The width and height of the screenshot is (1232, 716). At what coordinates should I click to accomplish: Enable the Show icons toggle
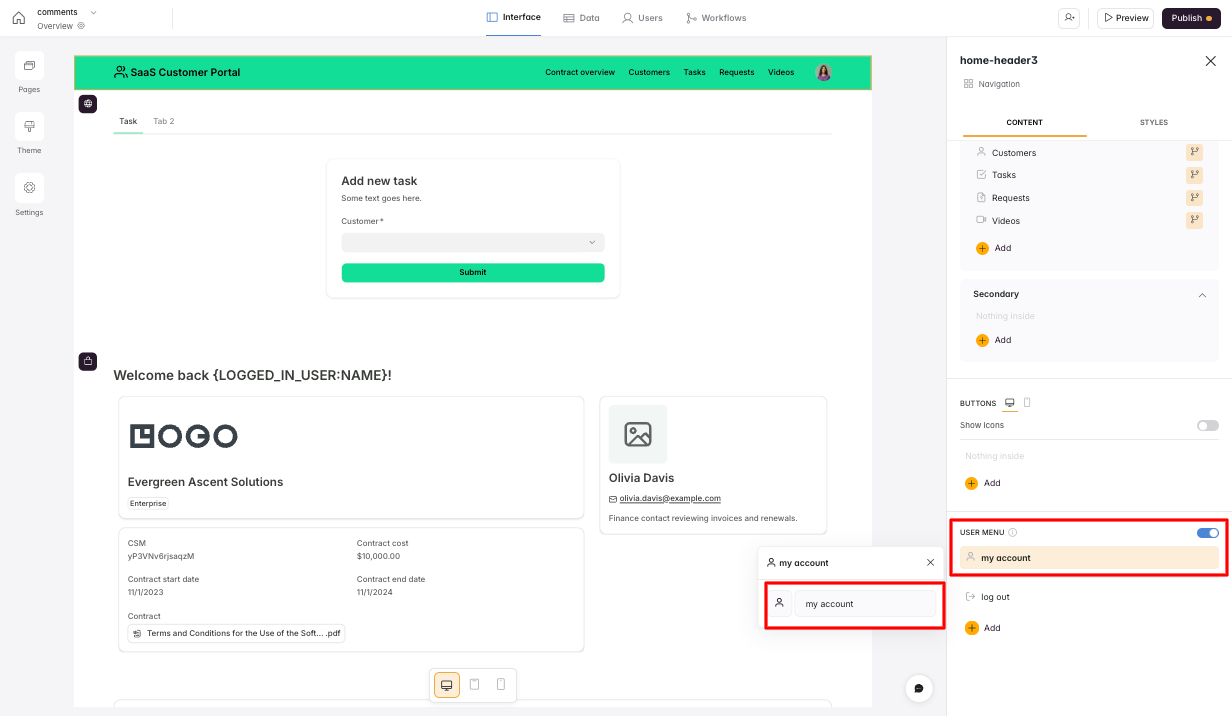tap(1207, 425)
